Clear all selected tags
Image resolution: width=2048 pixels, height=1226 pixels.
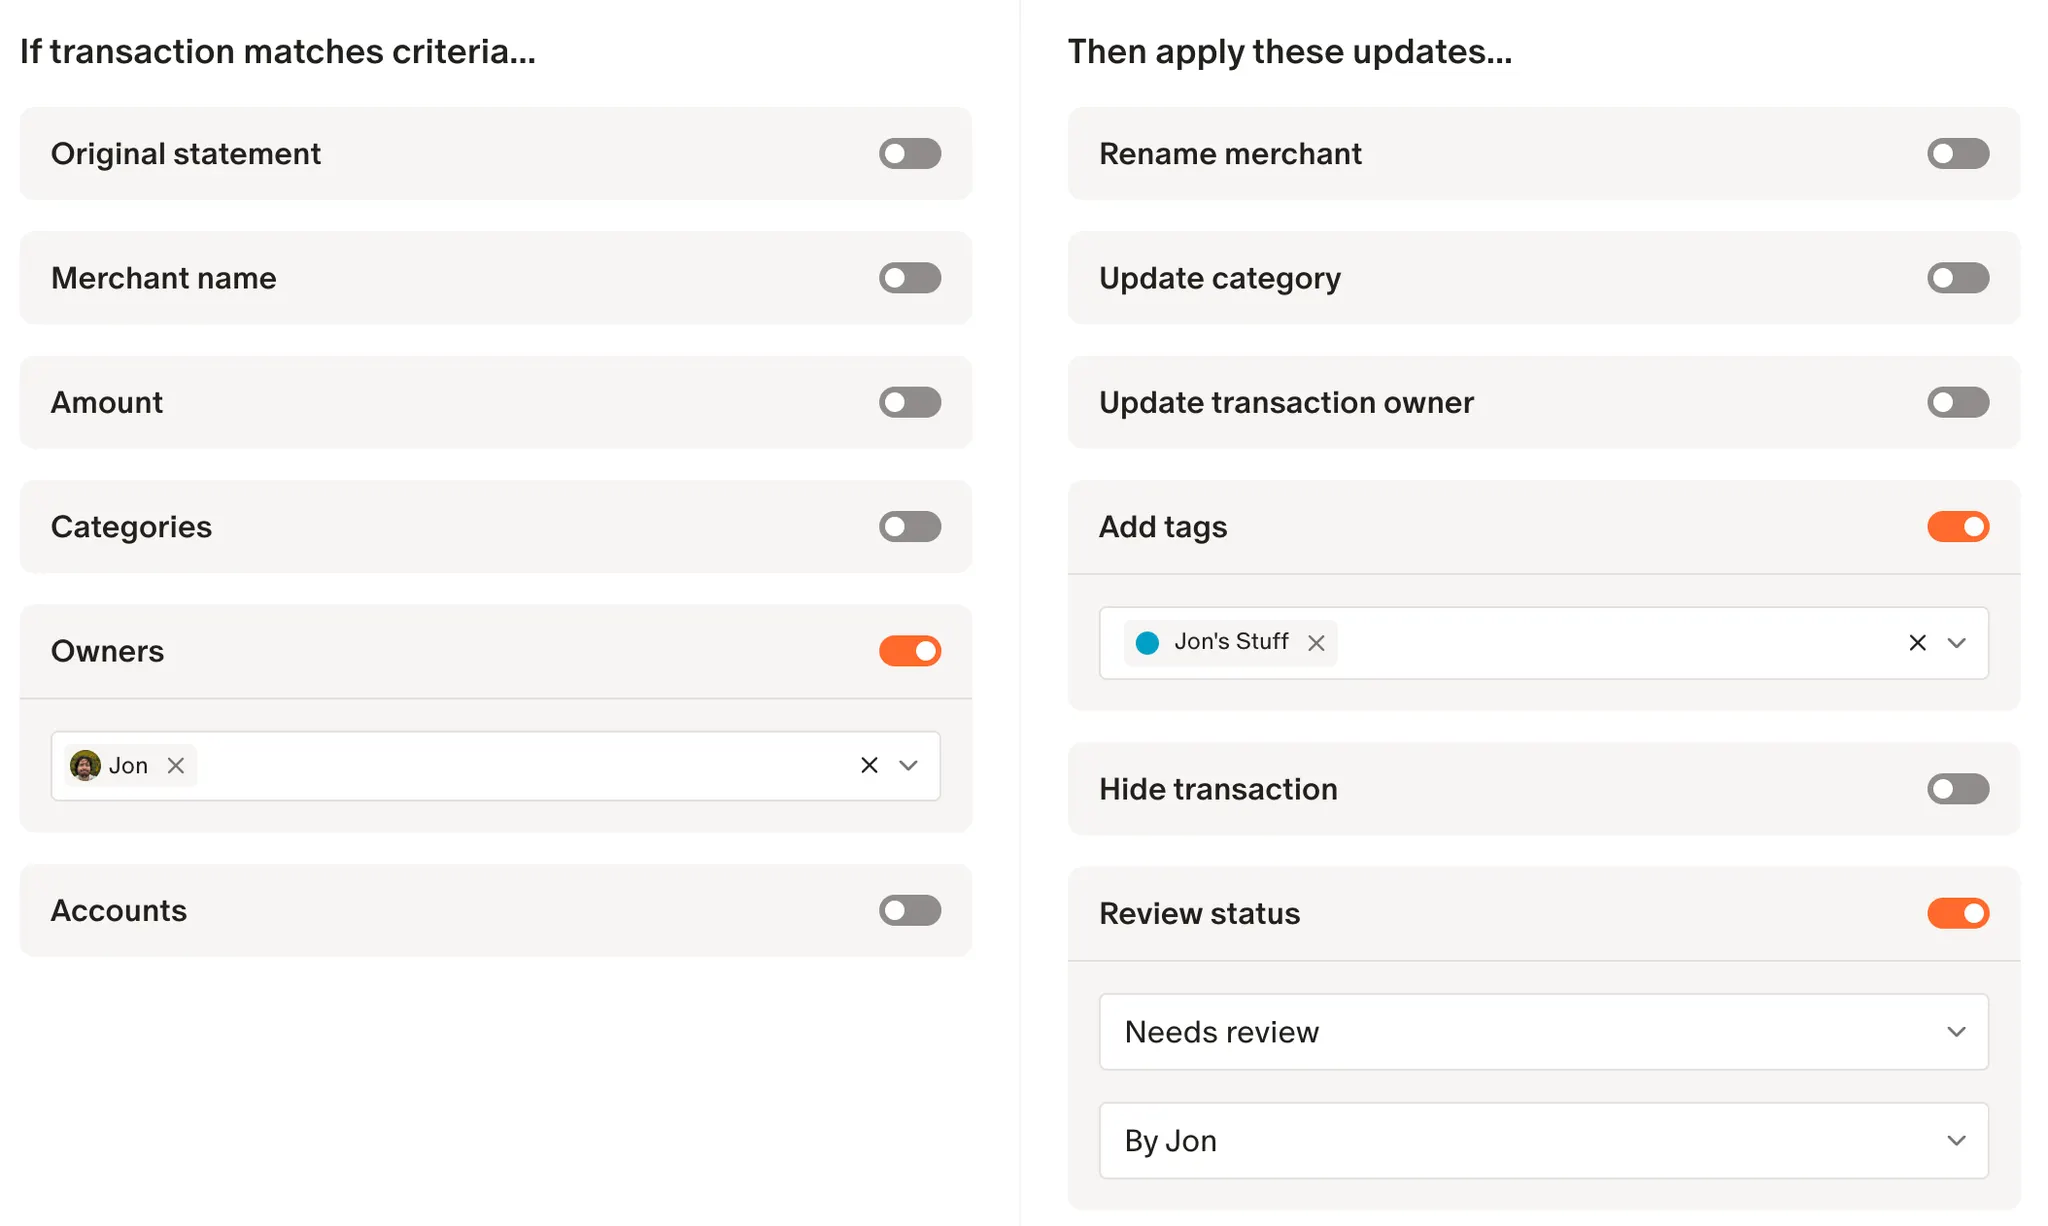click(x=1917, y=643)
